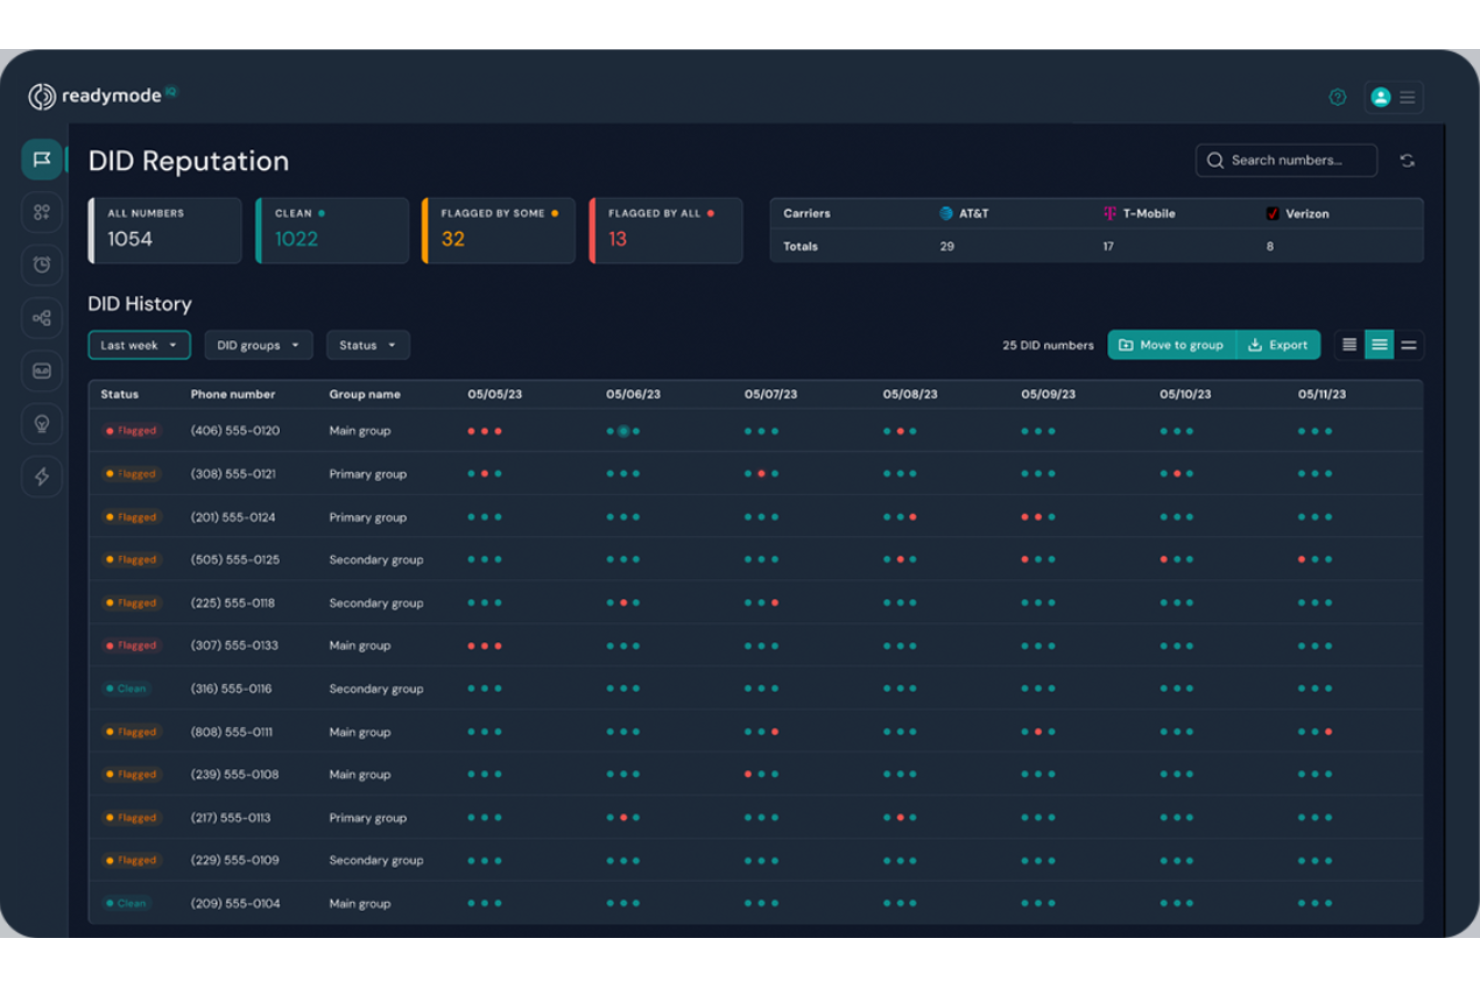Select the Flagged by Some card

point(497,230)
